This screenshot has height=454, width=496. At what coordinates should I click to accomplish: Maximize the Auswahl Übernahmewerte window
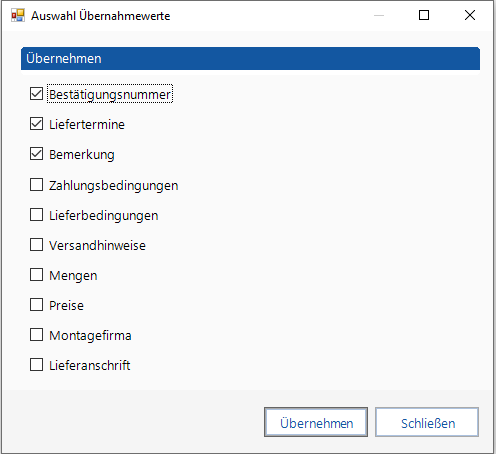coord(424,15)
